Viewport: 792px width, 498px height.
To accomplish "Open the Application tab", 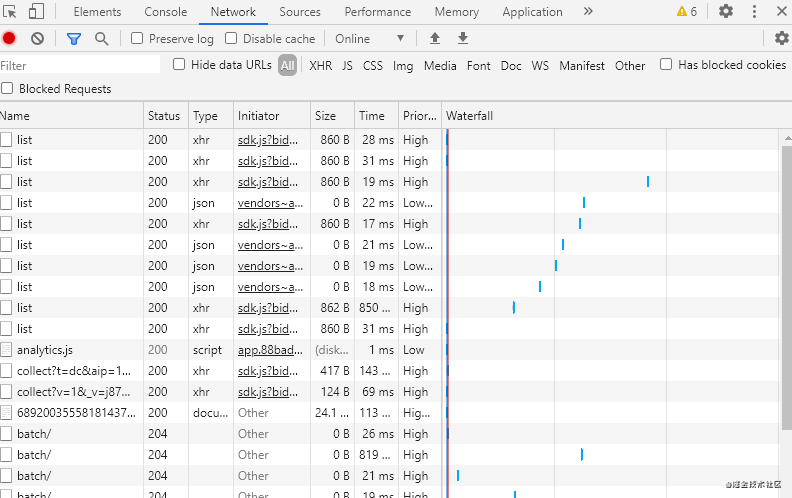I will 532,12.
